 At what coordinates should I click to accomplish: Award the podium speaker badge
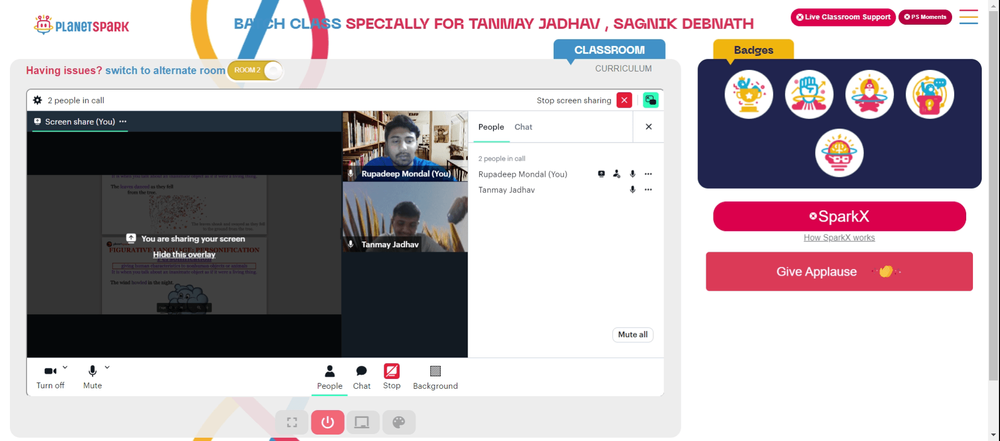pos(930,94)
